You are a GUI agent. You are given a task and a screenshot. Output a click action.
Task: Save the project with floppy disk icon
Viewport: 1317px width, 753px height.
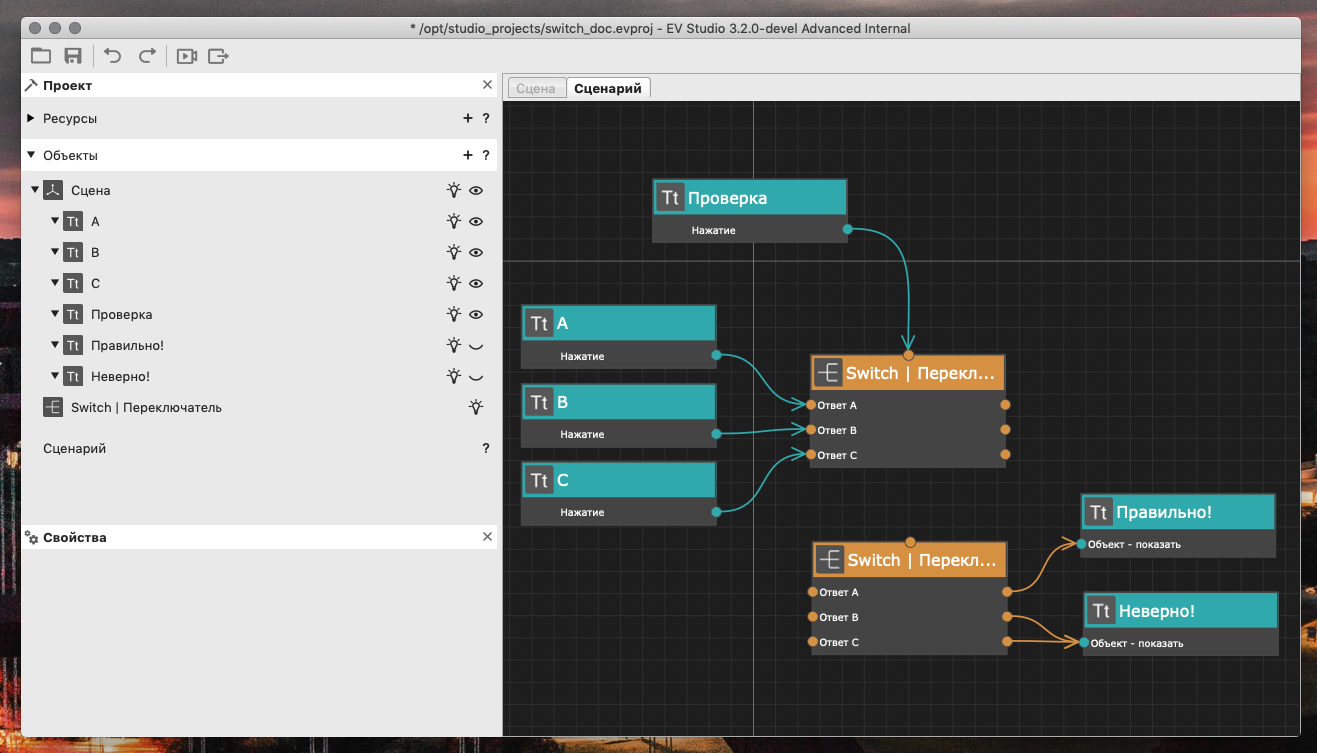tap(73, 56)
